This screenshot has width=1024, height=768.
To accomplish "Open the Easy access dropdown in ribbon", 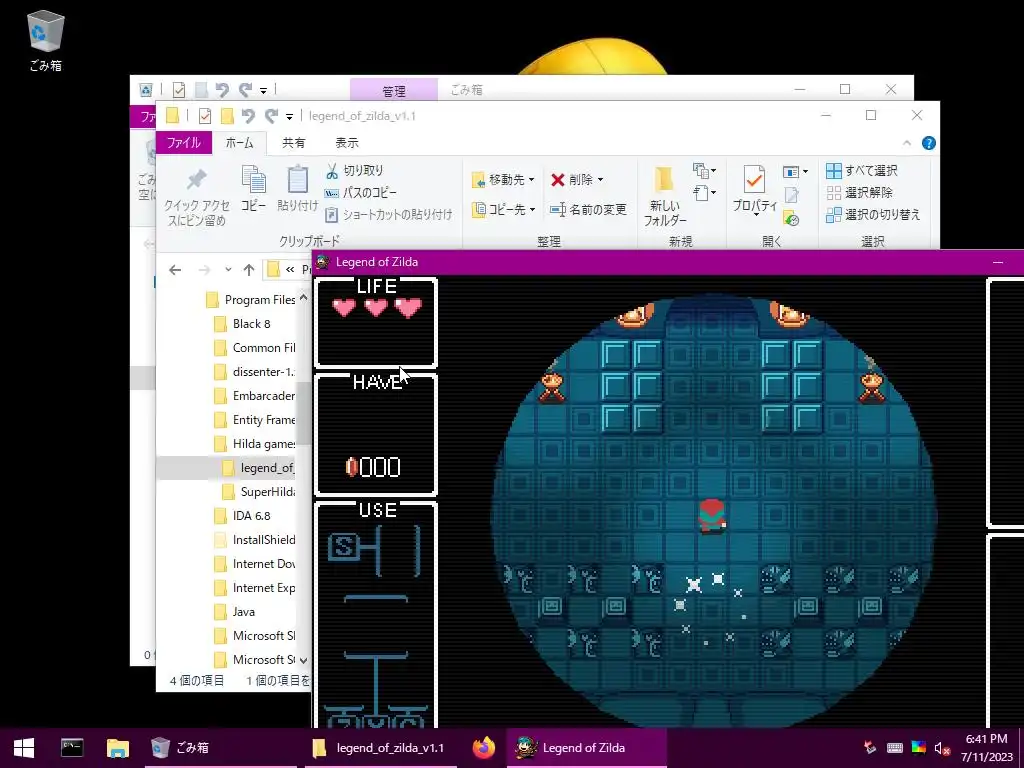I will pos(705,193).
